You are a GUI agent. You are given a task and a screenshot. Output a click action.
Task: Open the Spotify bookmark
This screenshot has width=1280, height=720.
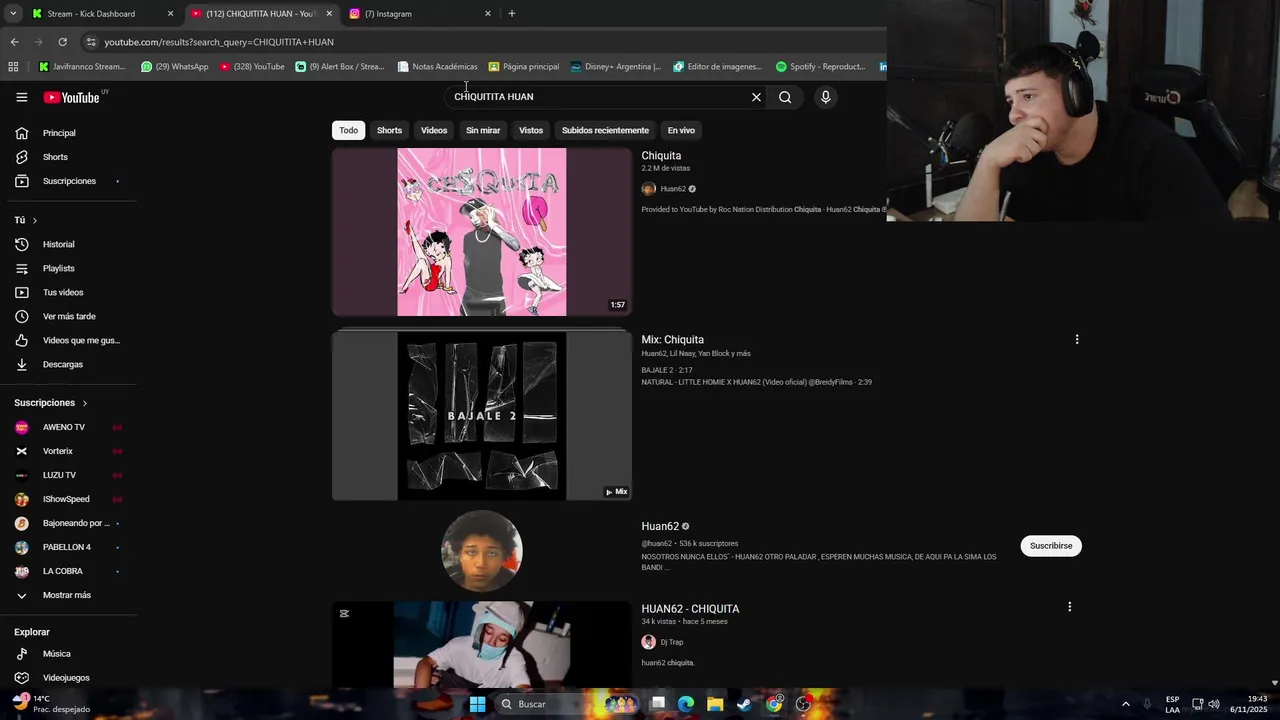click(821, 67)
